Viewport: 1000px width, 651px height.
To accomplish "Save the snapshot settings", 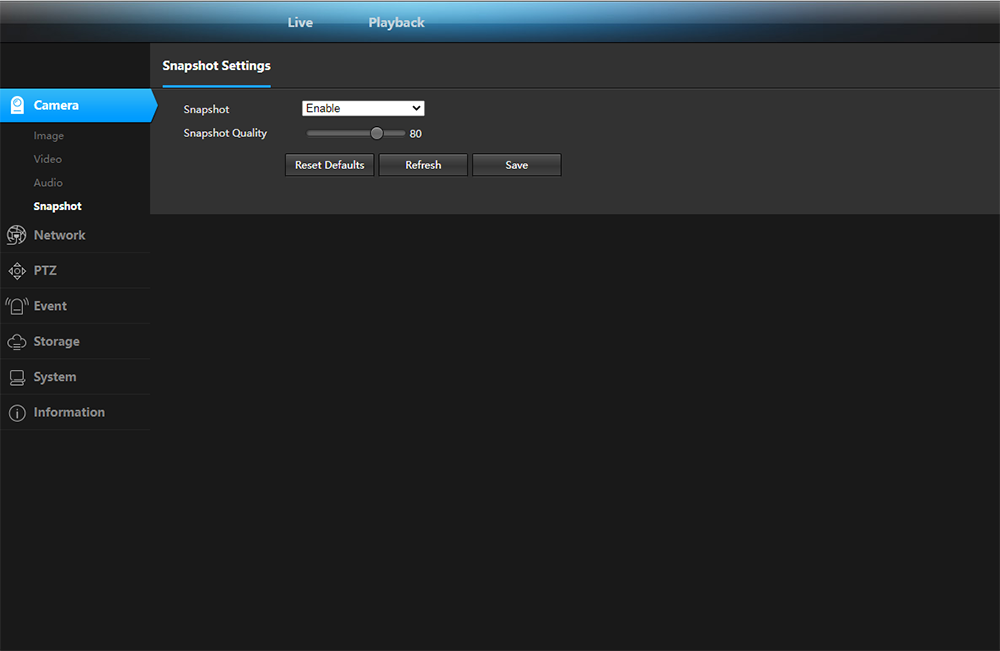I will point(516,165).
